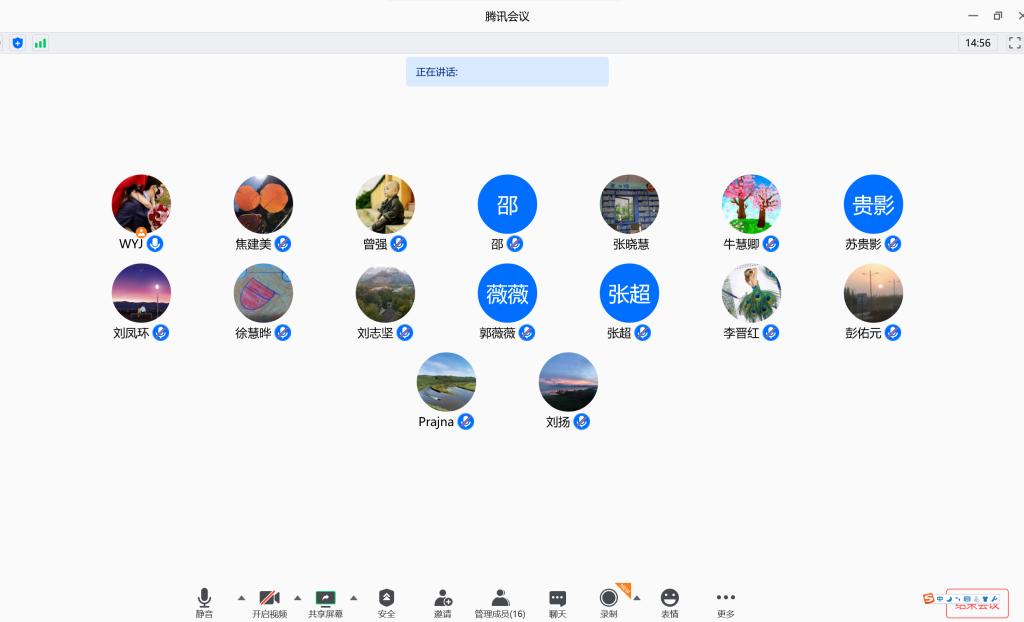Expand the recording options arrow beside 录制
The height and width of the screenshot is (622, 1024).
point(637,598)
